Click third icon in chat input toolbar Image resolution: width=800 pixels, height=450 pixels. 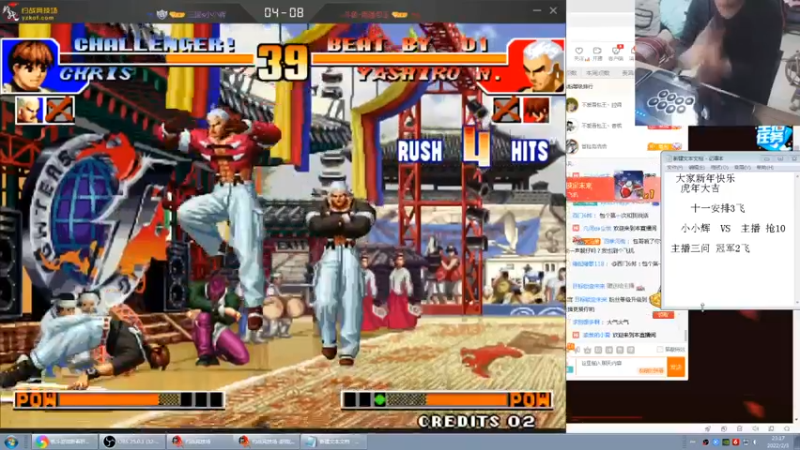pos(598,350)
